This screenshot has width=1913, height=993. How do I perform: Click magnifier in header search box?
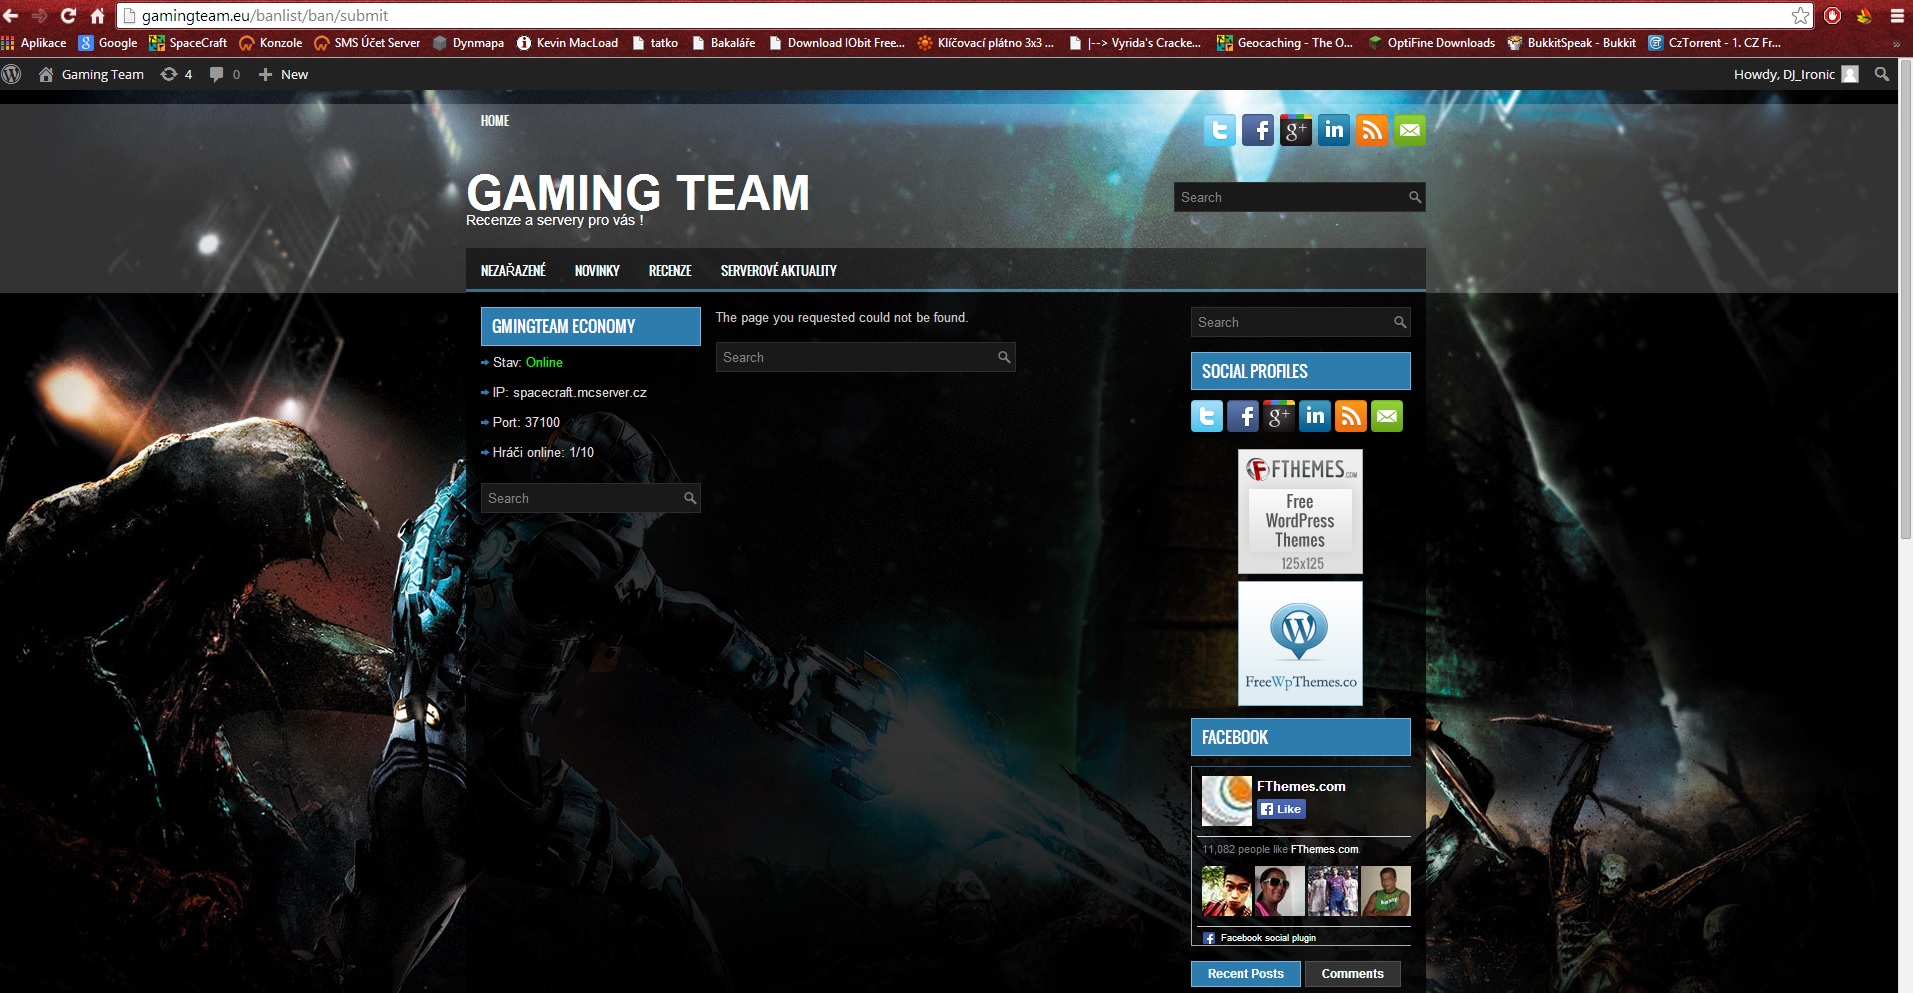point(1414,197)
